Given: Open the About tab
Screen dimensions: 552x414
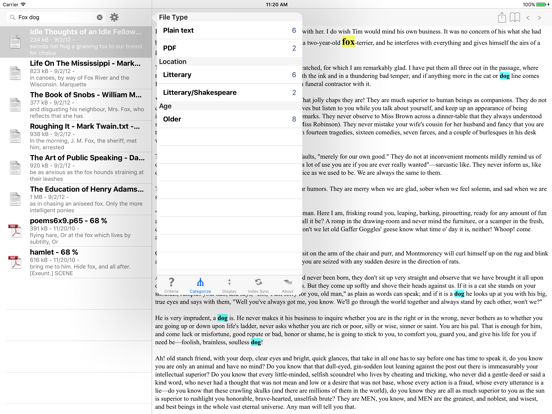Looking at the screenshot, I should point(288,285).
